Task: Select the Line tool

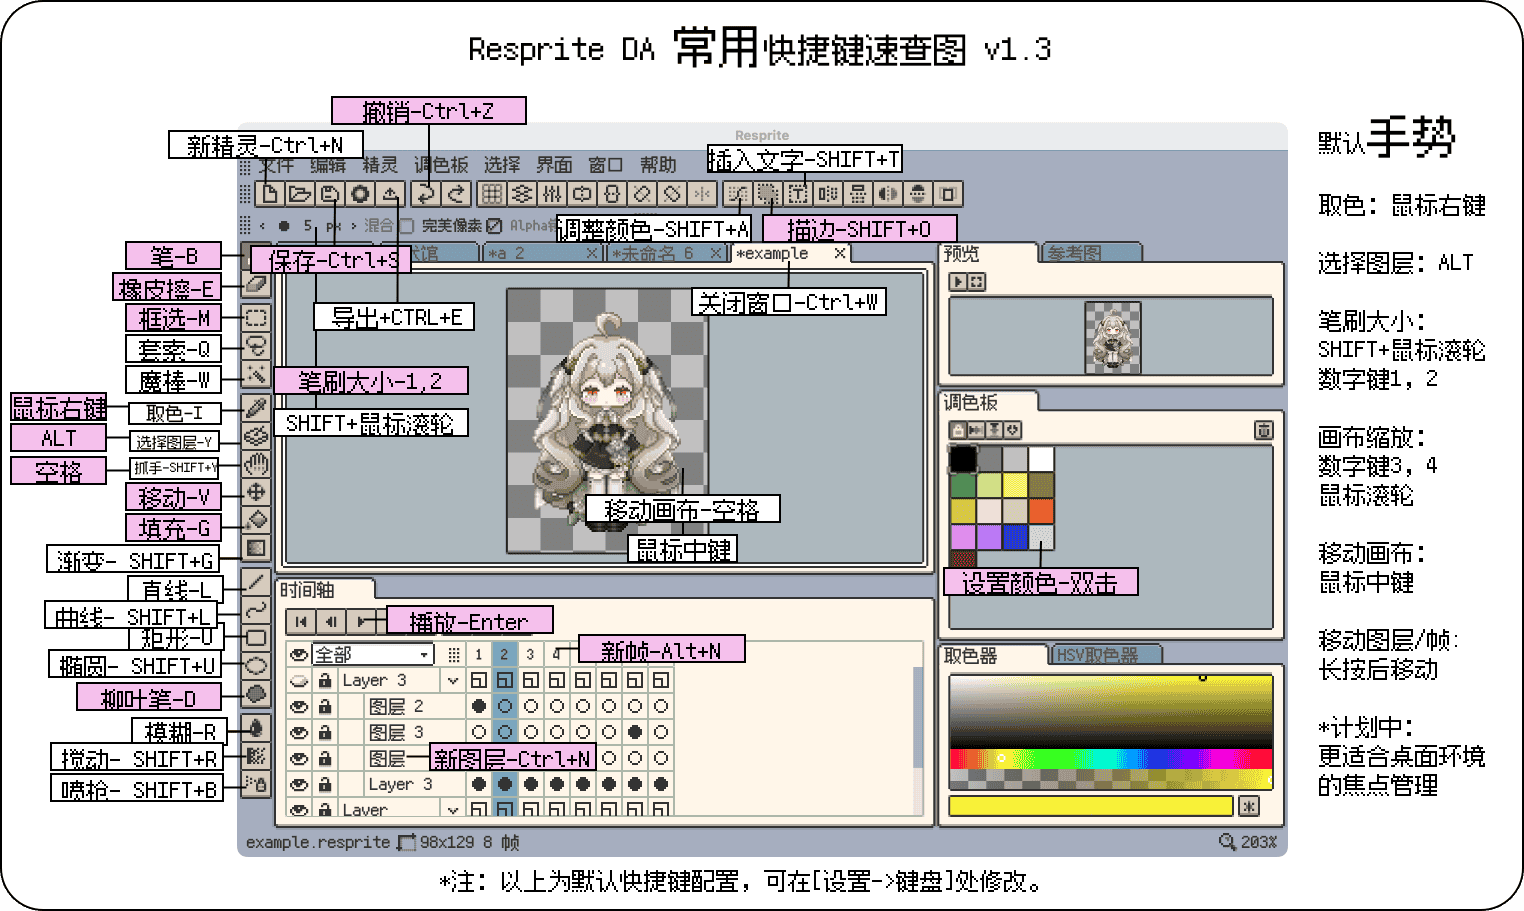Action: click(x=257, y=581)
